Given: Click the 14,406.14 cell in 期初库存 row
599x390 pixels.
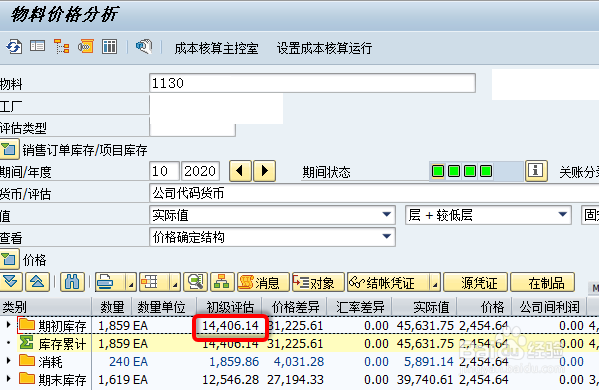Looking at the screenshot, I should coord(230,325).
